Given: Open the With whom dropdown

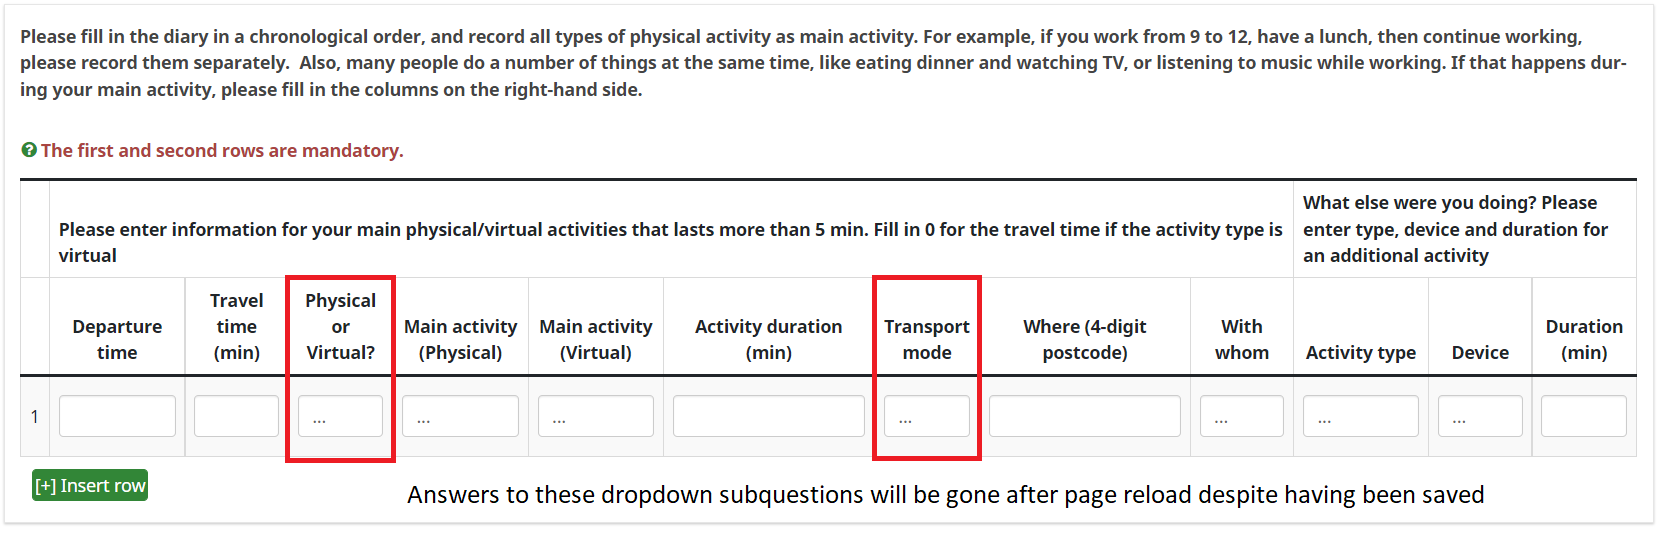Looking at the screenshot, I should pyautogui.click(x=1241, y=416).
